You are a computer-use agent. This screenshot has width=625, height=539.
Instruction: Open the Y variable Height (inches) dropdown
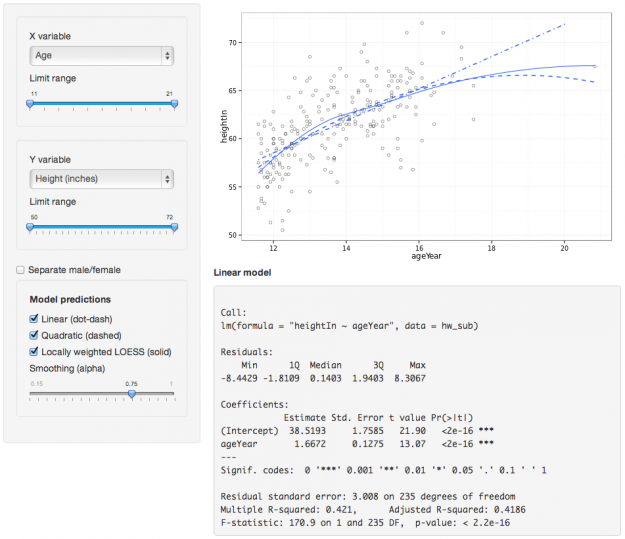coord(101,179)
